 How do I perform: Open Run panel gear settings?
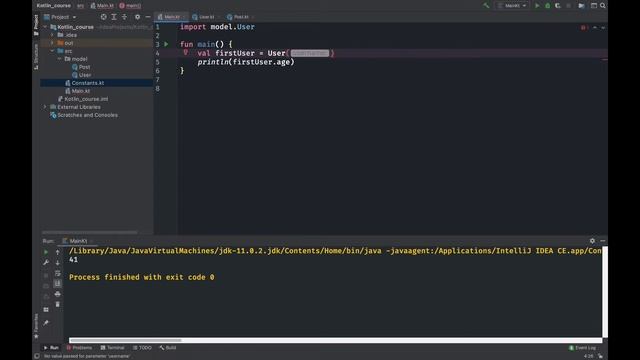pyautogui.click(x=592, y=241)
